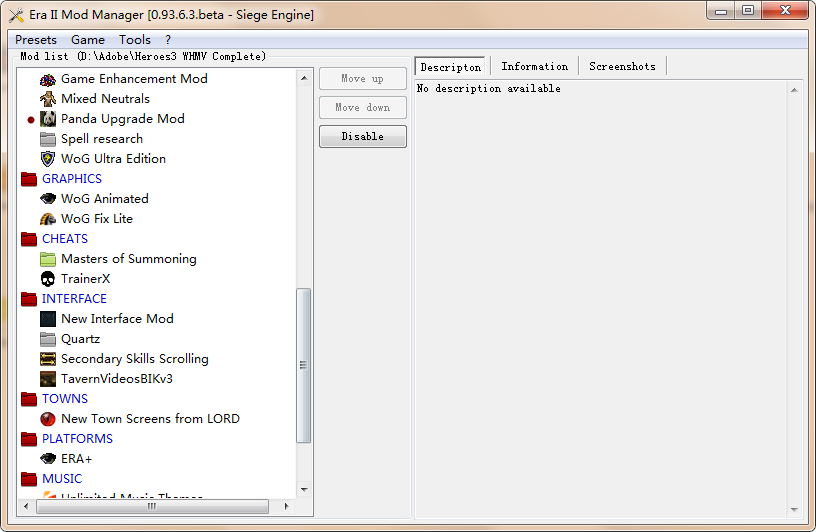The height and width of the screenshot is (532, 816).
Task: Select the TrainerX entry
Action: [x=85, y=278]
